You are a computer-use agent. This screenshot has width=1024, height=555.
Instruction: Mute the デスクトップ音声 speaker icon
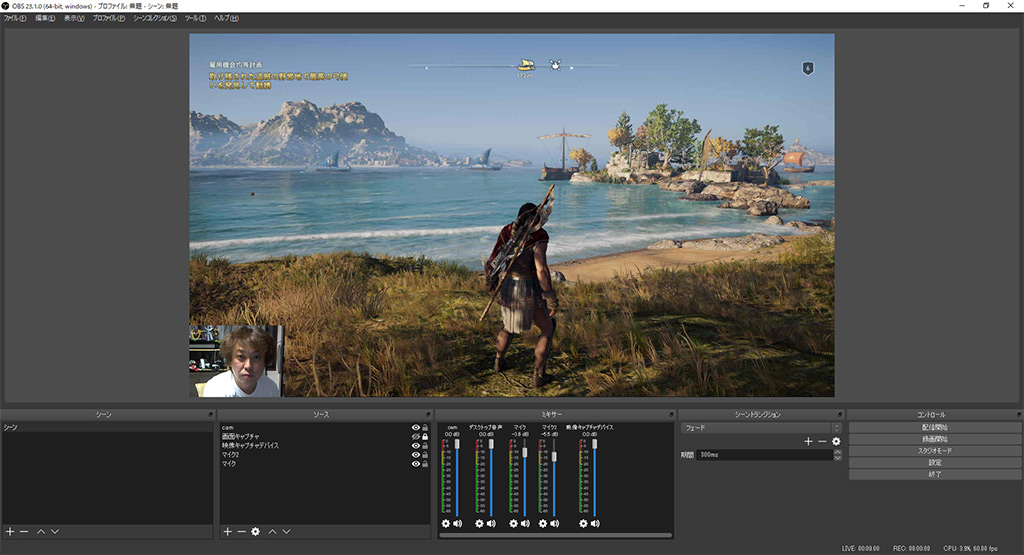(491, 523)
